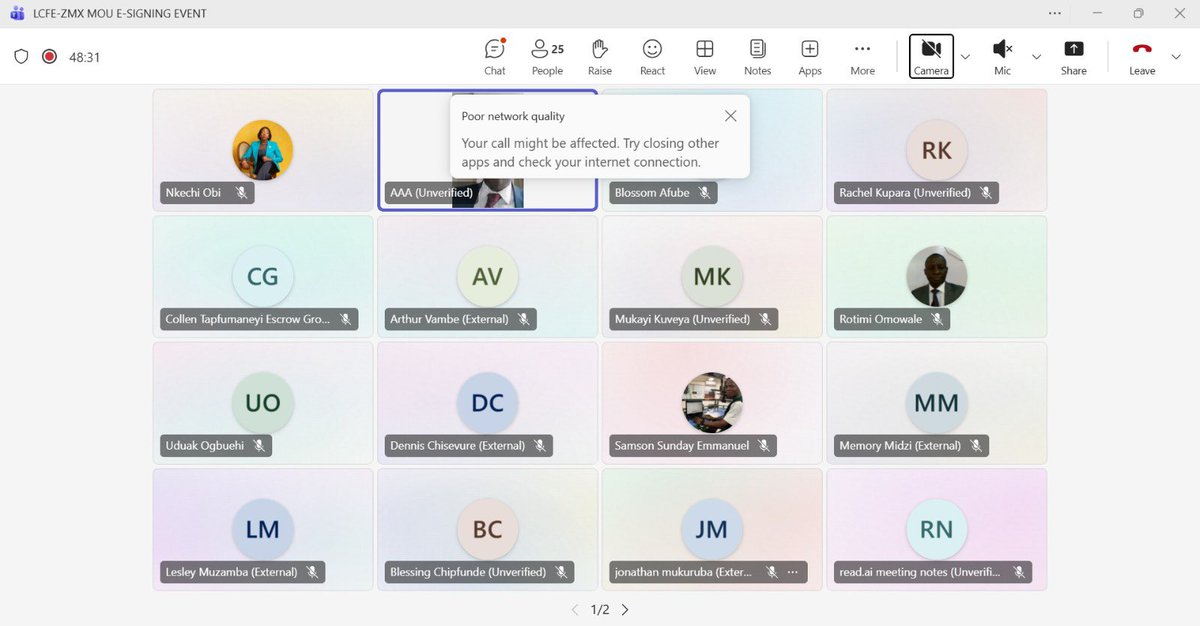Screen dimensions: 1200x626
Task: Click the 'AAA (Unverified)' name label
Action: [431, 192]
